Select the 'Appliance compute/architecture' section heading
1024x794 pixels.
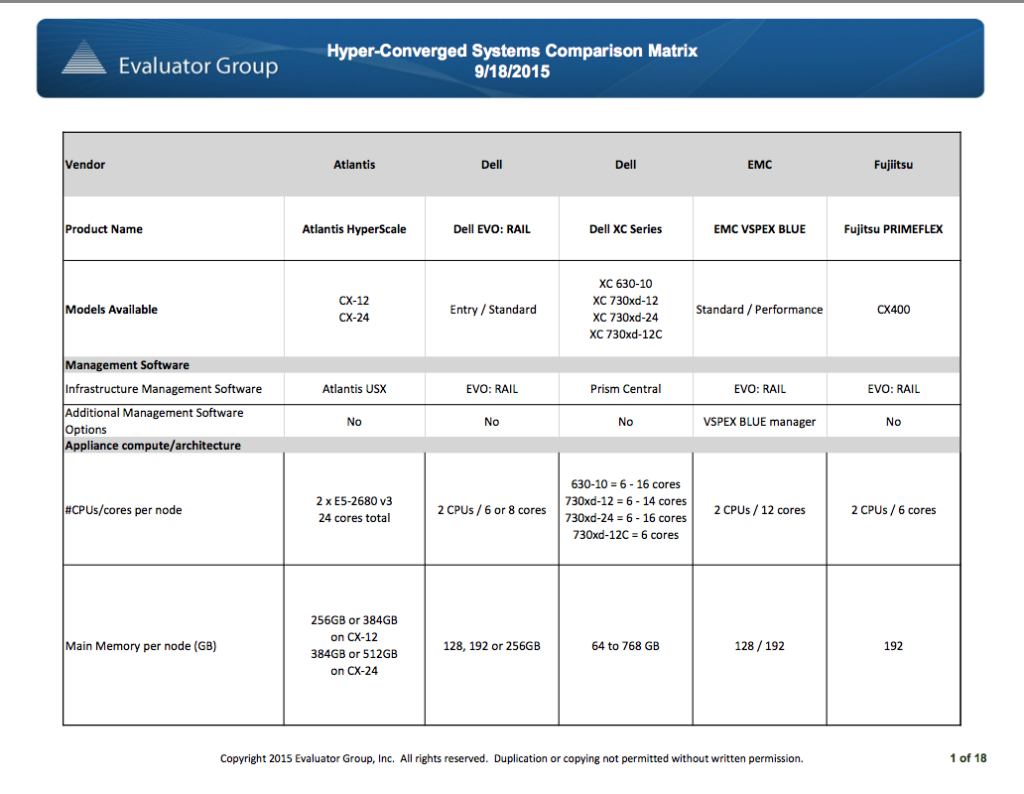[x=153, y=445]
